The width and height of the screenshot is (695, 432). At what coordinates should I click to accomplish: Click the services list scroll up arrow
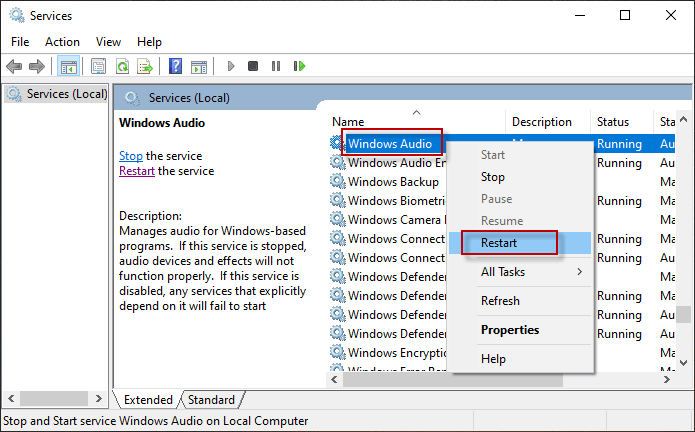(683, 119)
